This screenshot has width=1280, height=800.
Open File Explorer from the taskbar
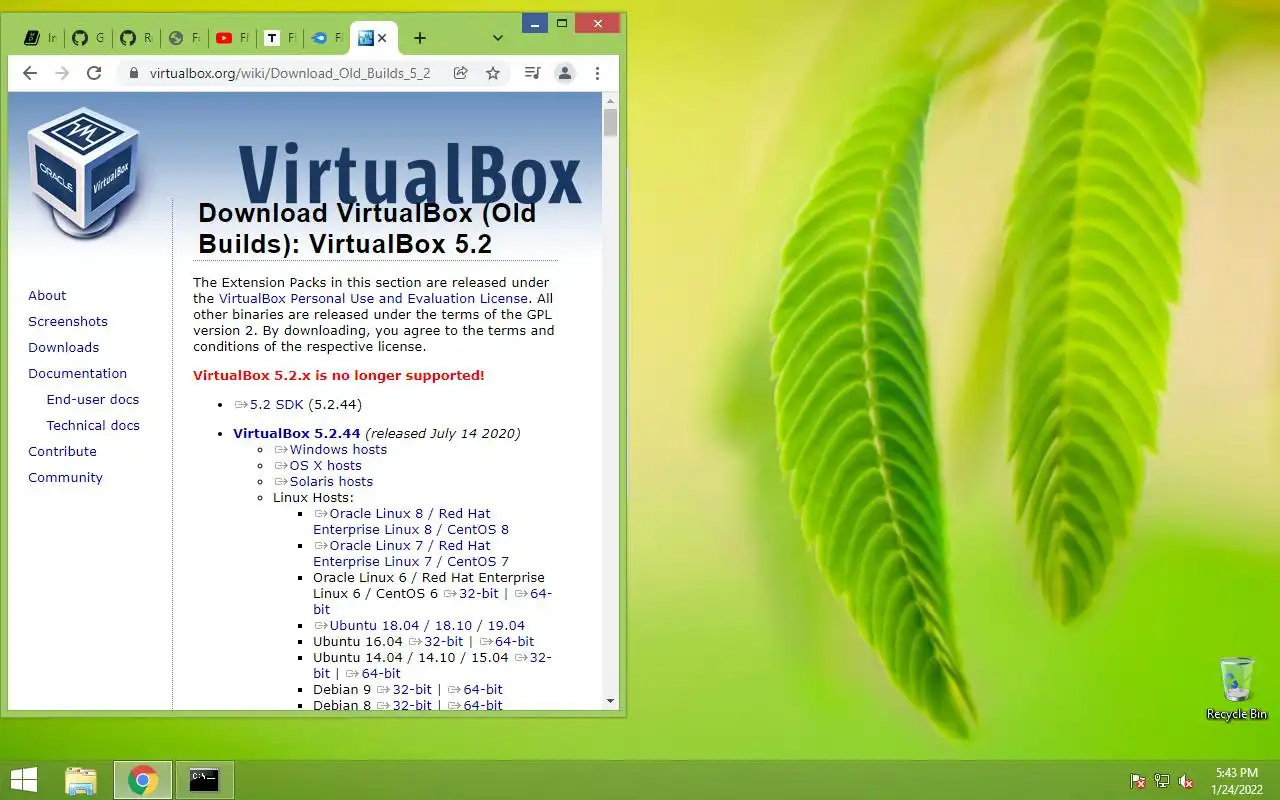(x=81, y=780)
